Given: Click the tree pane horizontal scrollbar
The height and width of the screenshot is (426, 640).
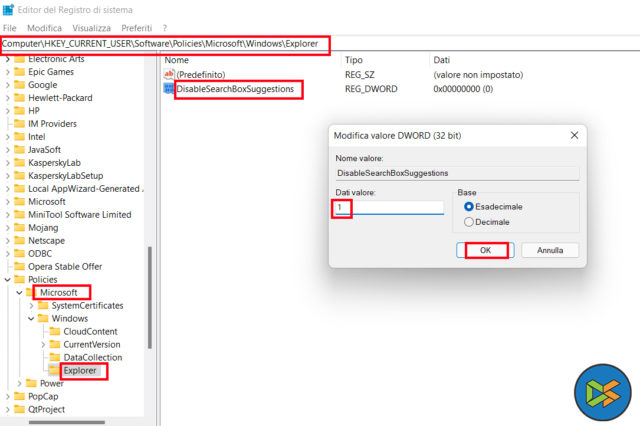Looking at the screenshot, I should point(67,422).
